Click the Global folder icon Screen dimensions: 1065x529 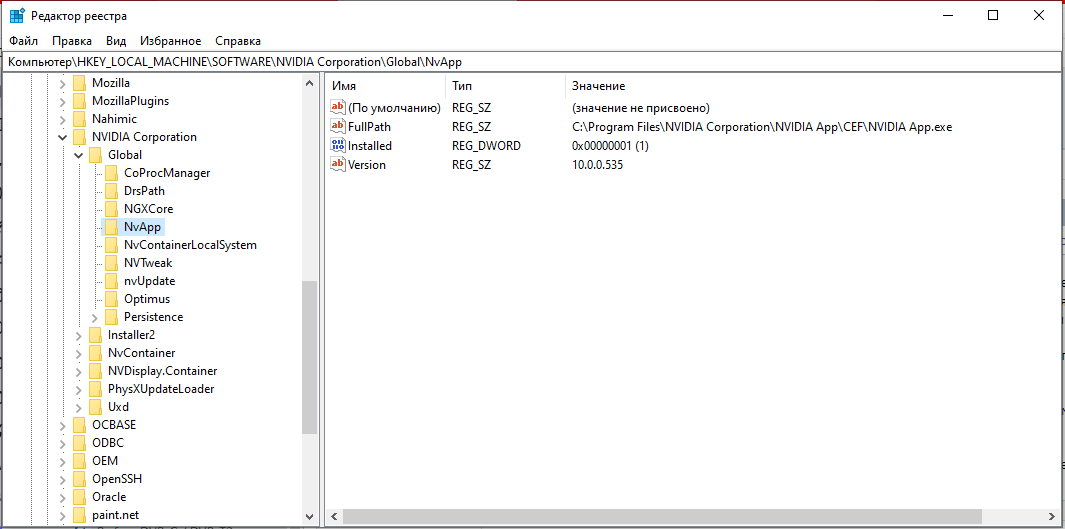click(x=96, y=155)
